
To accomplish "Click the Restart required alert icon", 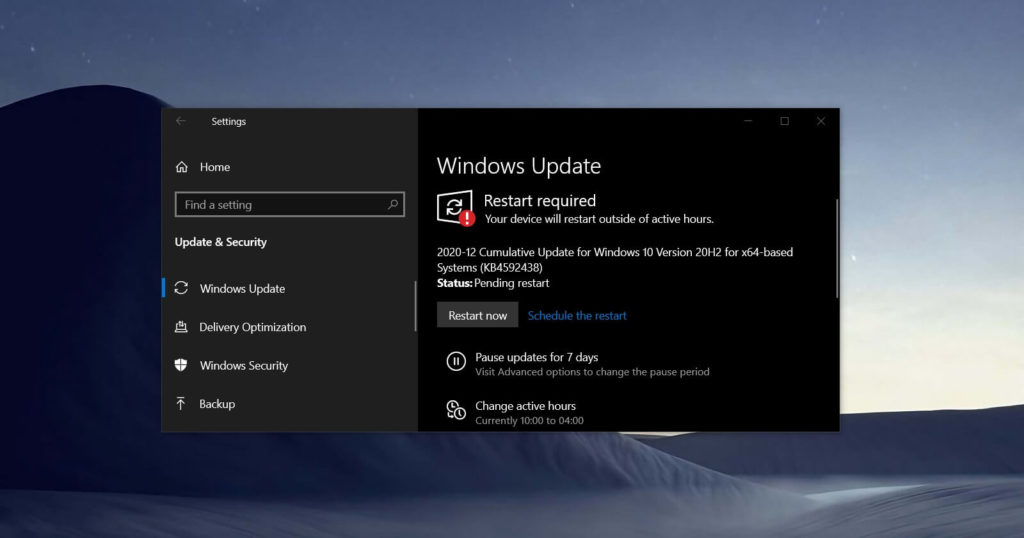I will tap(455, 208).
